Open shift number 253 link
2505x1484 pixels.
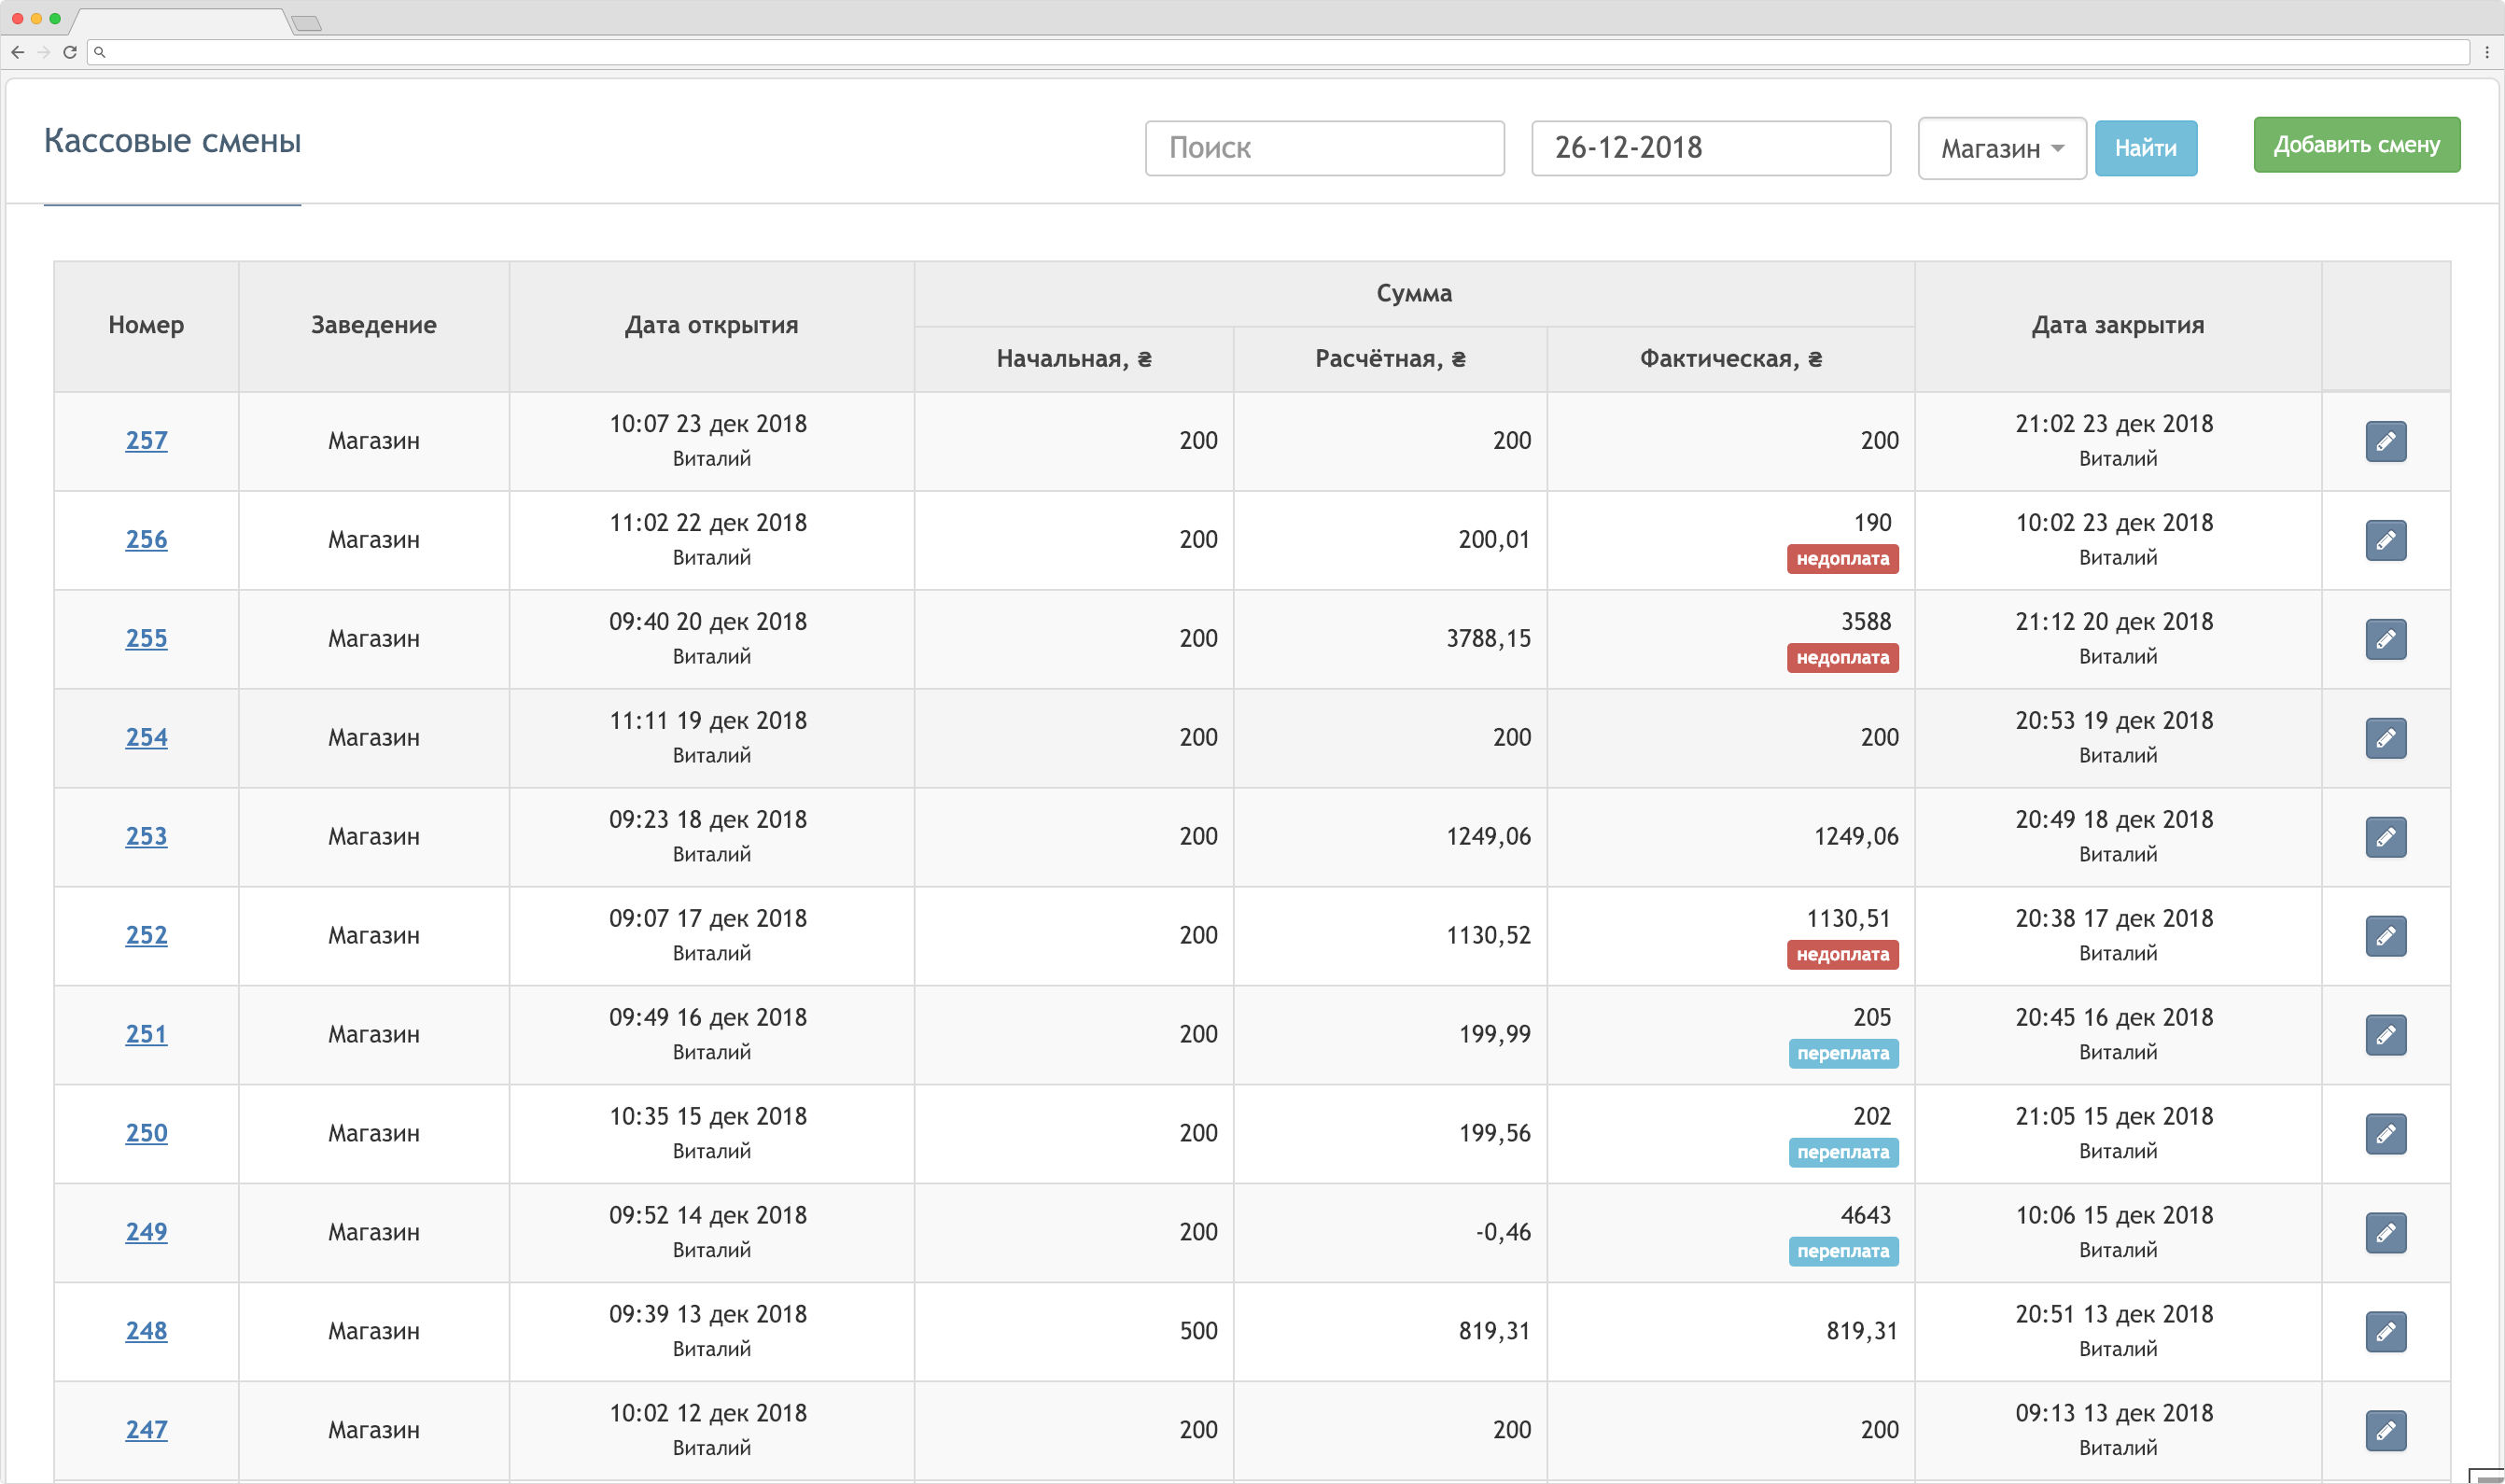click(x=146, y=836)
